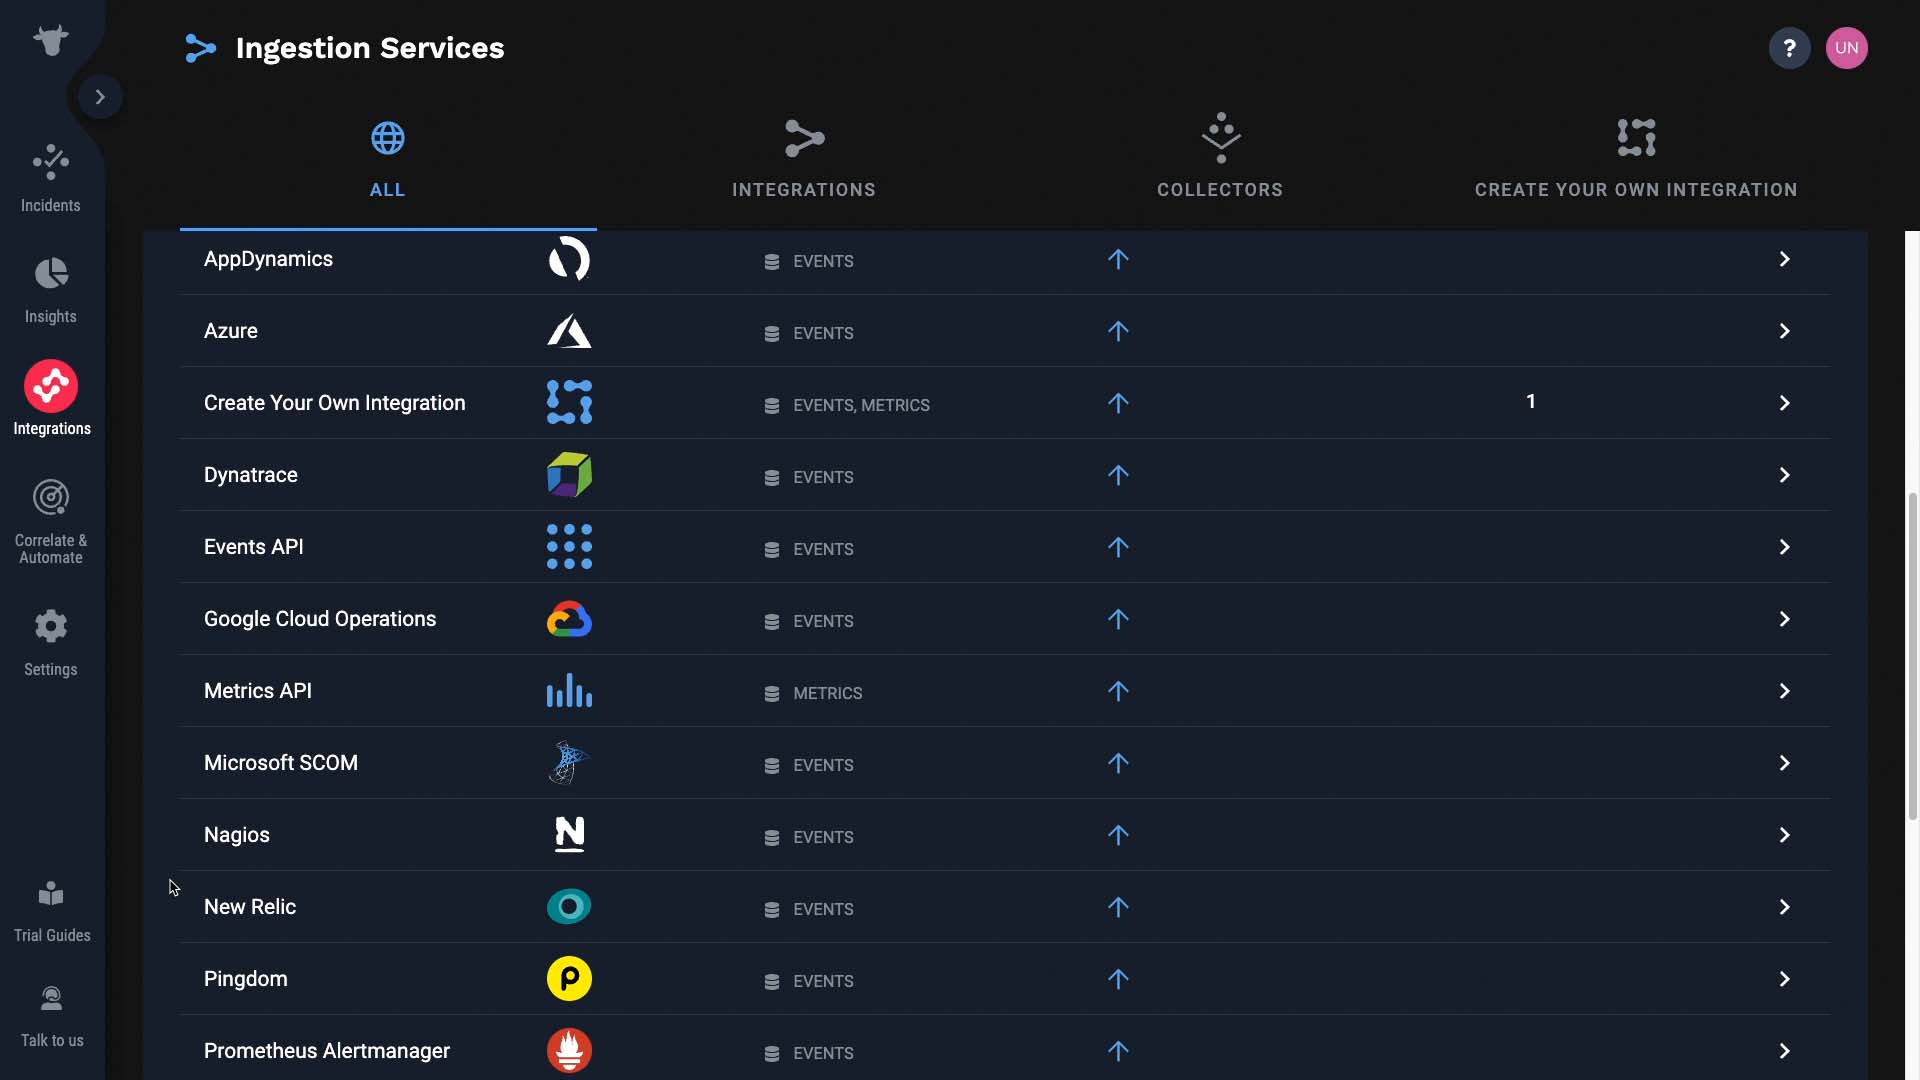The image size is (1920, 1080).
Task: Click the Pingdom logo icon
Action: (x=569, y=978)
